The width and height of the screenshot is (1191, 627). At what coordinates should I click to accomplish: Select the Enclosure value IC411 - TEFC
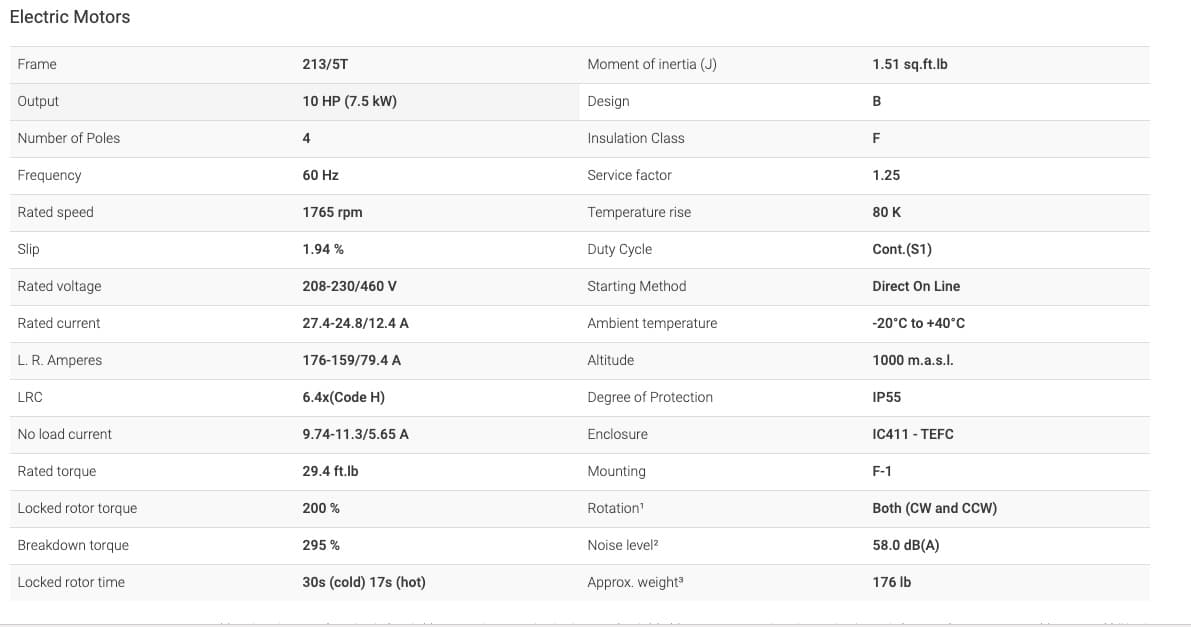coord(913,435)
